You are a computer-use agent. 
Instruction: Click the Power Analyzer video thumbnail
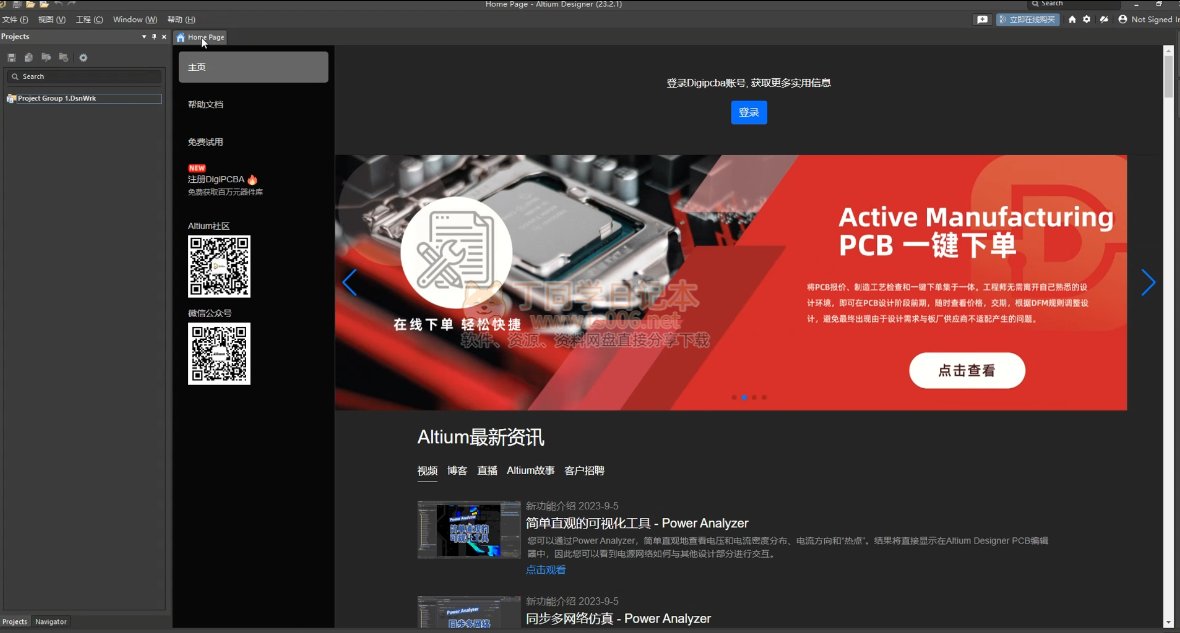[x=468, y=529]
